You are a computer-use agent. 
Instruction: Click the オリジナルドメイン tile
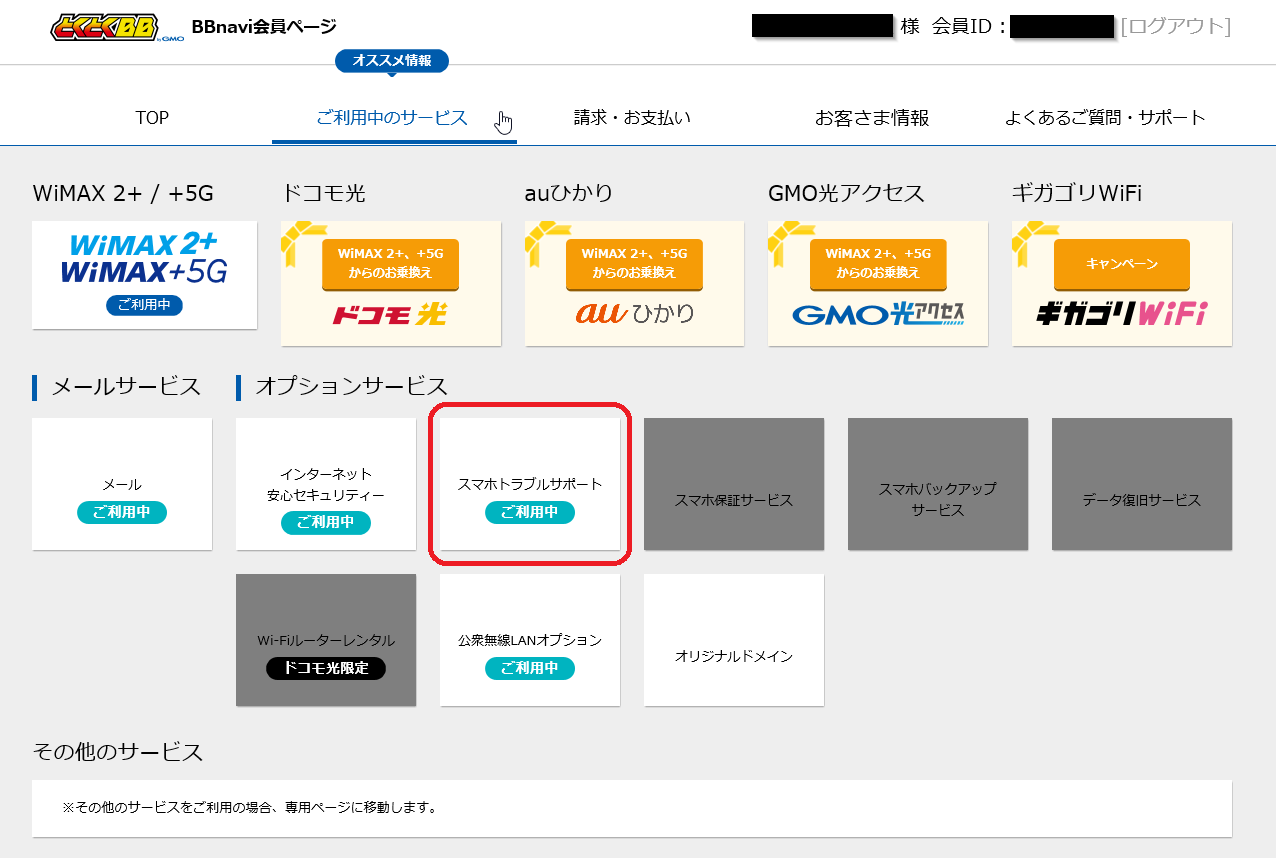734,640
